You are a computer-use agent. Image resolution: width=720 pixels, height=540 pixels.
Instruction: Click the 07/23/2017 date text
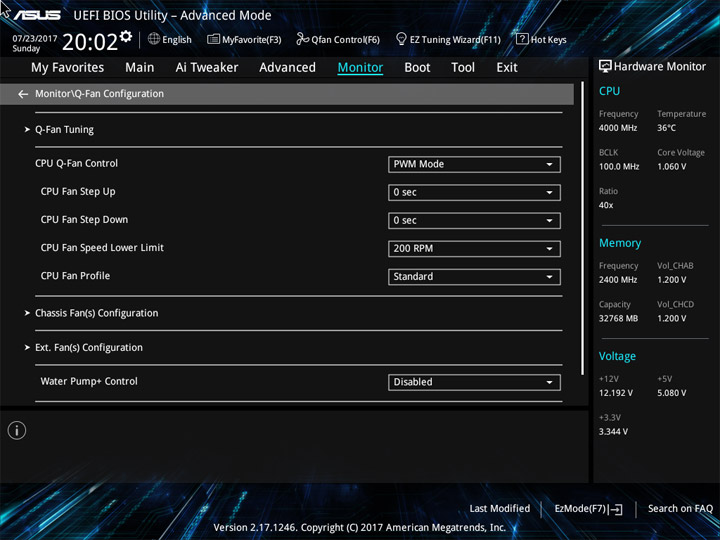[35, 39]
